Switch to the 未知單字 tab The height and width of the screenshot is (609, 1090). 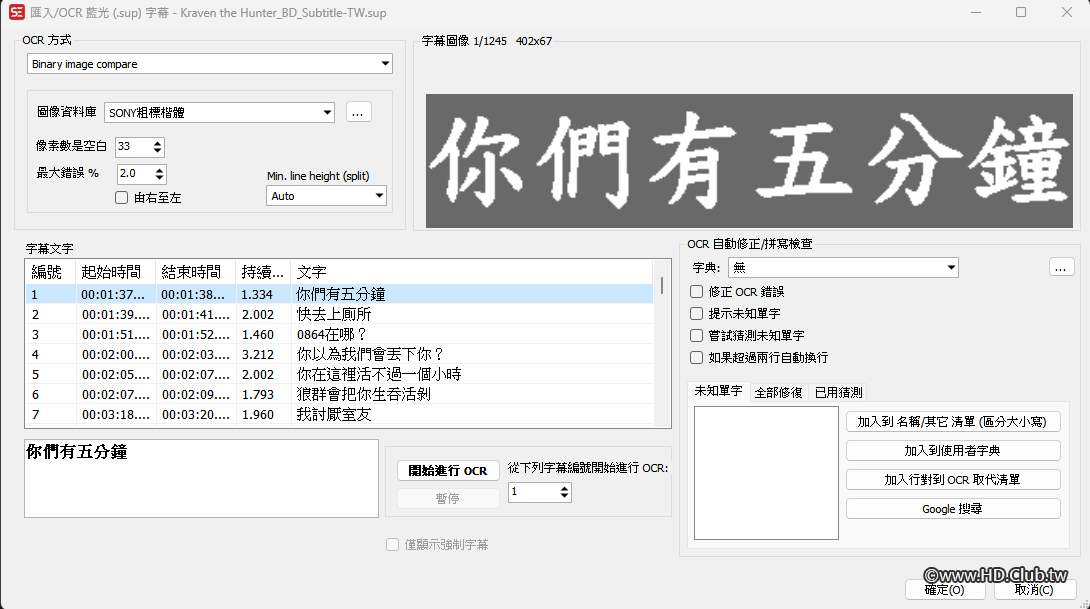tap(719, 391)
